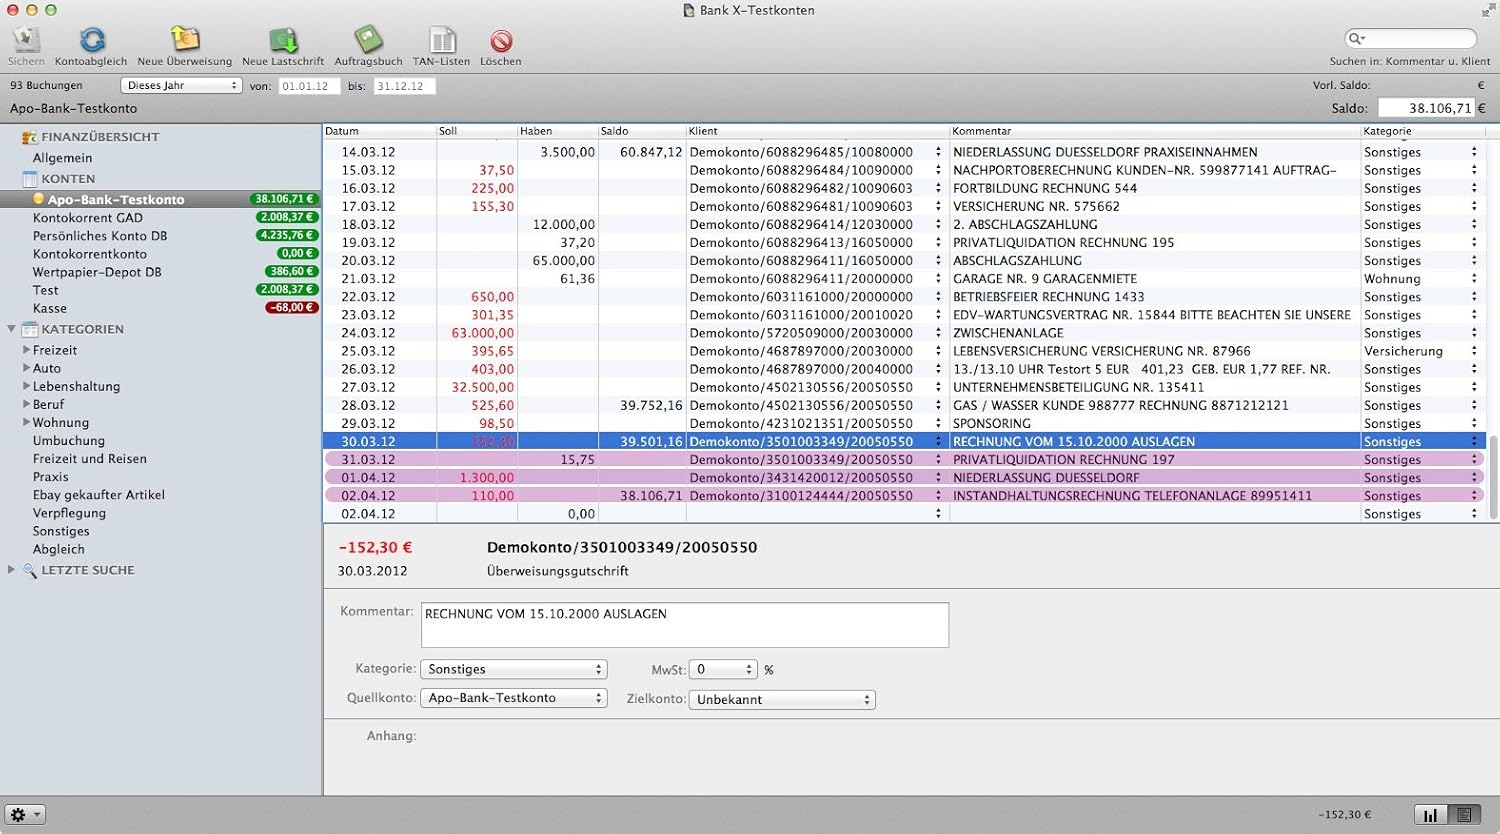Expand the Letzte Suche section
This screenshot has width=1500, height=834.
(x=12, y=570)
